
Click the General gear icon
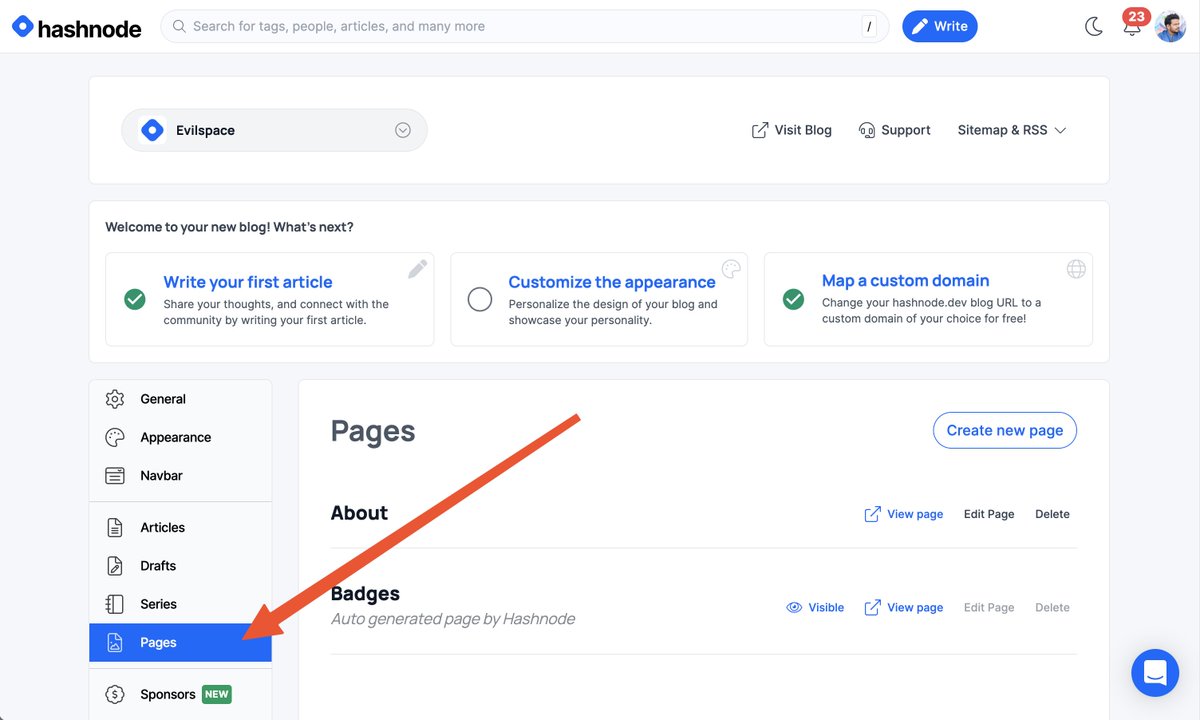point(115,399)
